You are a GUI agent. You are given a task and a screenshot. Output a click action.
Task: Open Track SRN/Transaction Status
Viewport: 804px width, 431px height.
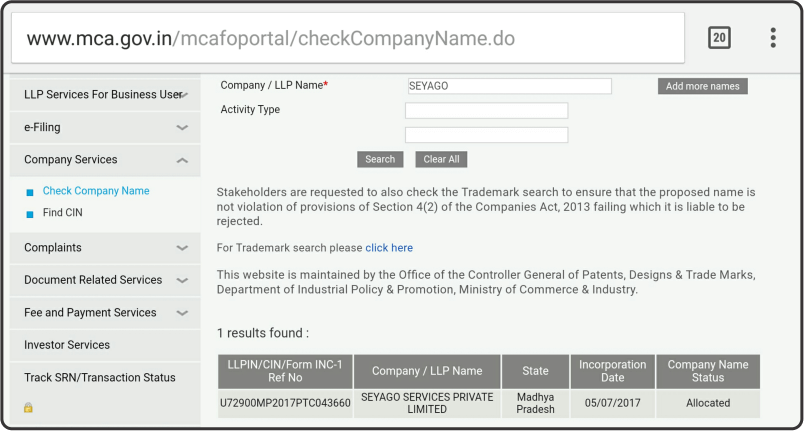[x=99, y=378]
